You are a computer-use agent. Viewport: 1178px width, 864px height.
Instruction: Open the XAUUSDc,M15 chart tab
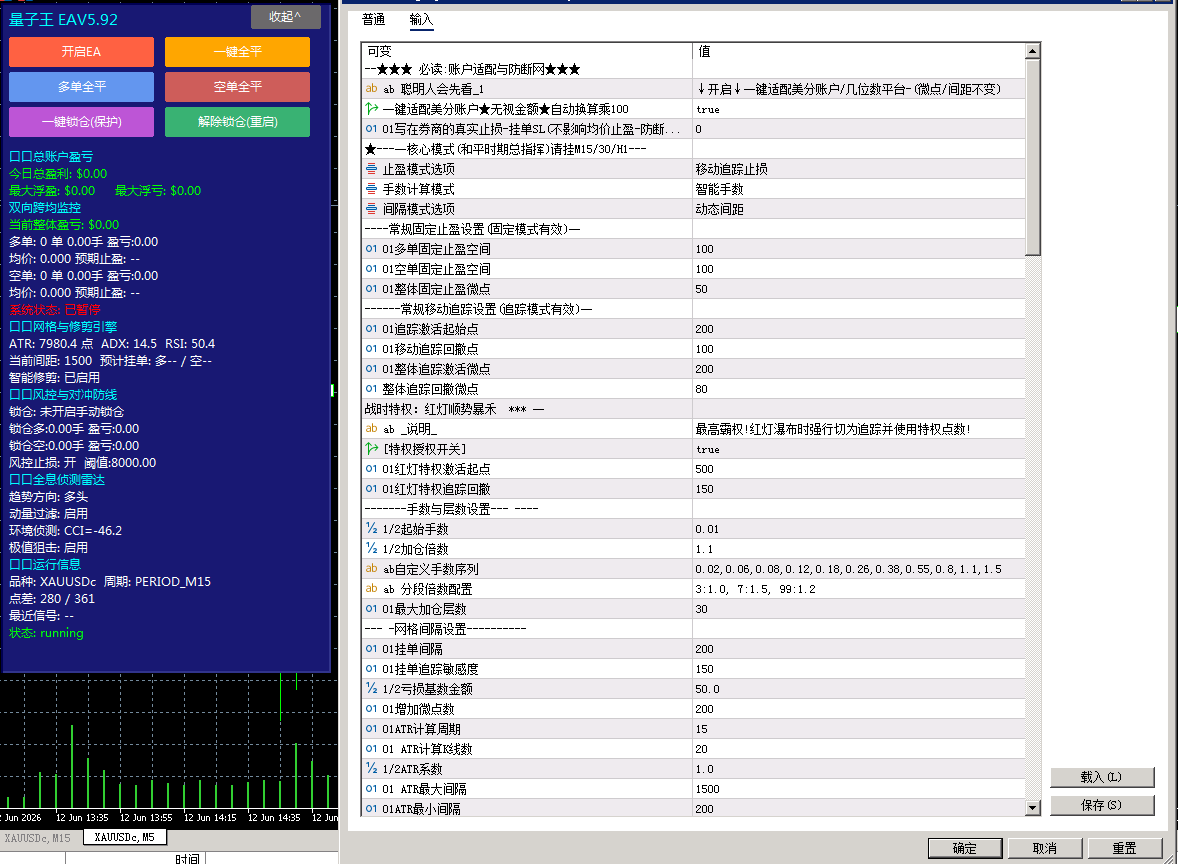coord(38,838)
